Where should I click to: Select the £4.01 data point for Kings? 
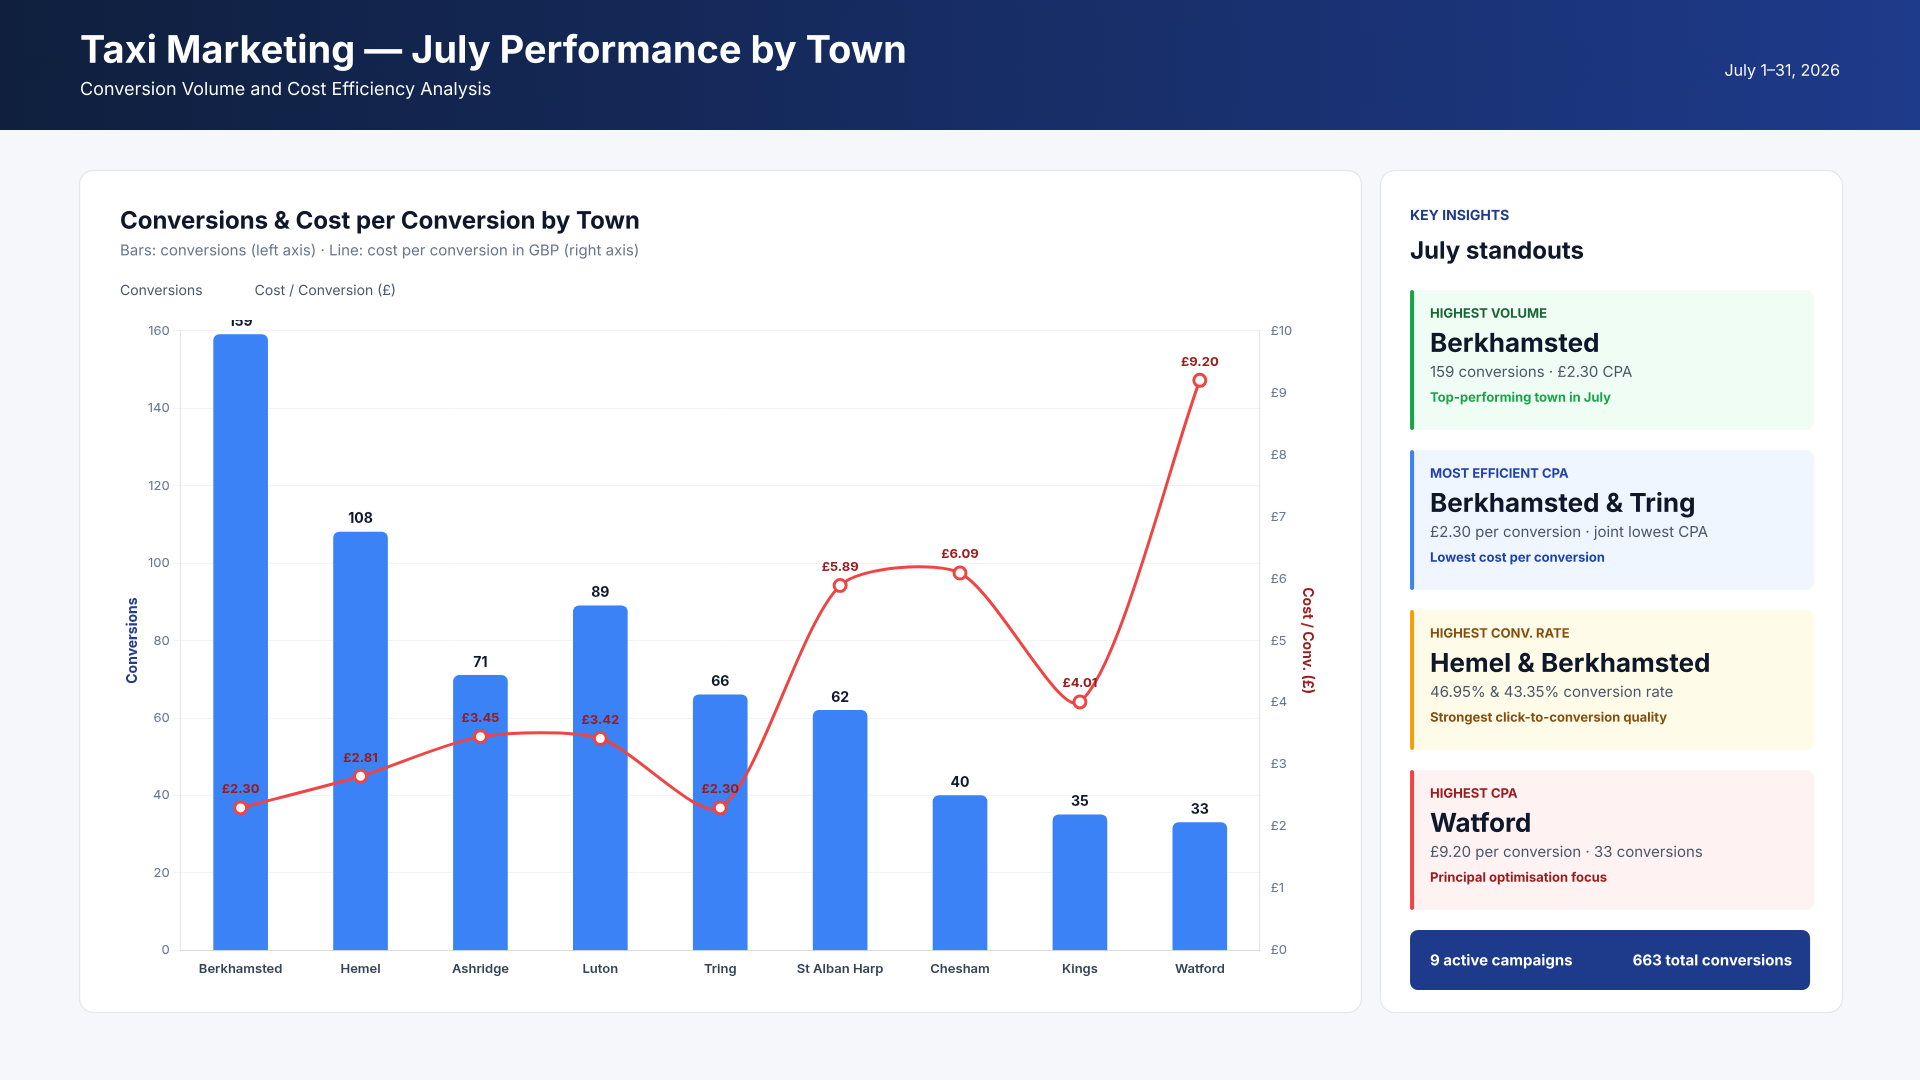pyautogui.click(x=1080, y=702)
